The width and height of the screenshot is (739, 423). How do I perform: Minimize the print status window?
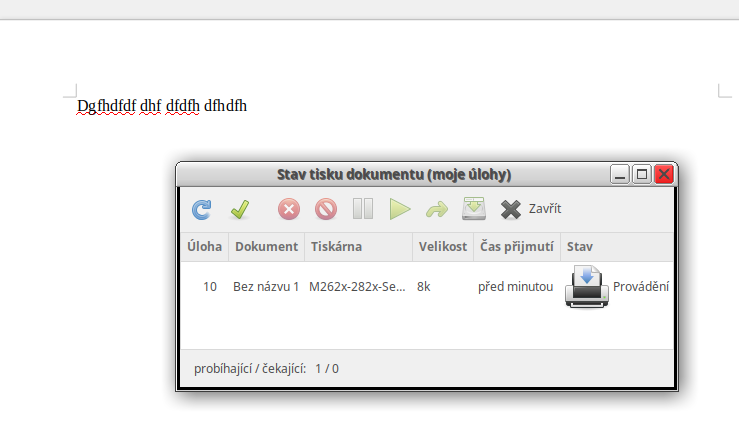[x=620, y=175]
